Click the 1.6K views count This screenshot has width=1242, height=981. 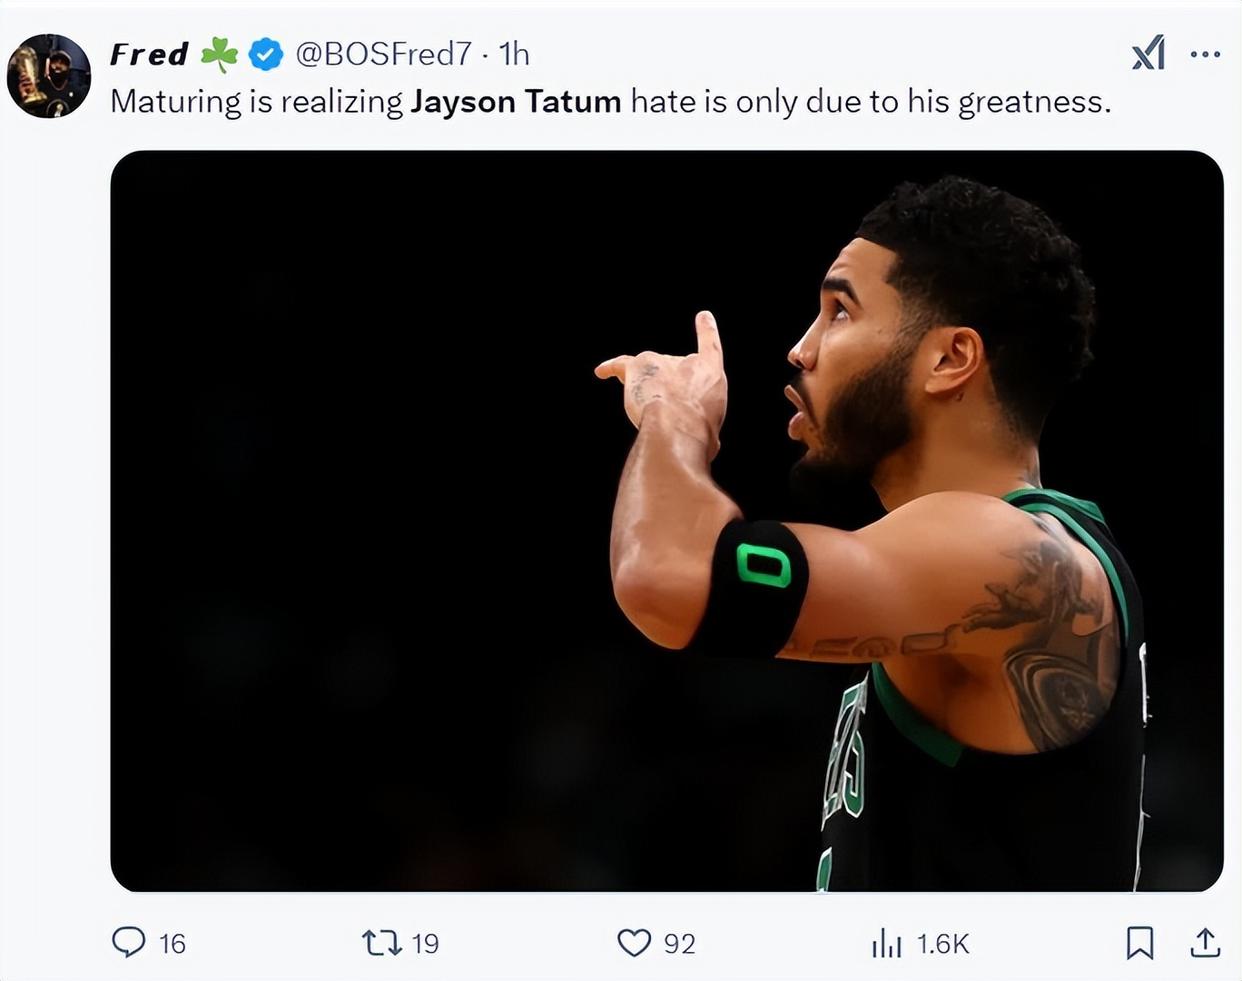coord(943,944)
